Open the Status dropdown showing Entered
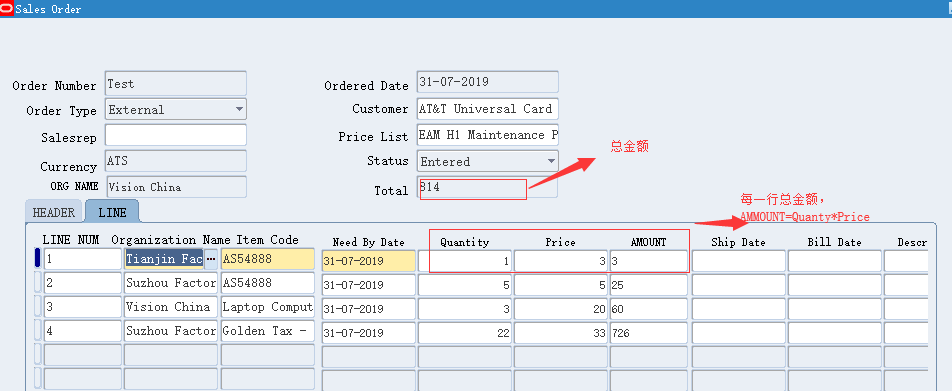The image size is (952, 391). coord(551,162)
